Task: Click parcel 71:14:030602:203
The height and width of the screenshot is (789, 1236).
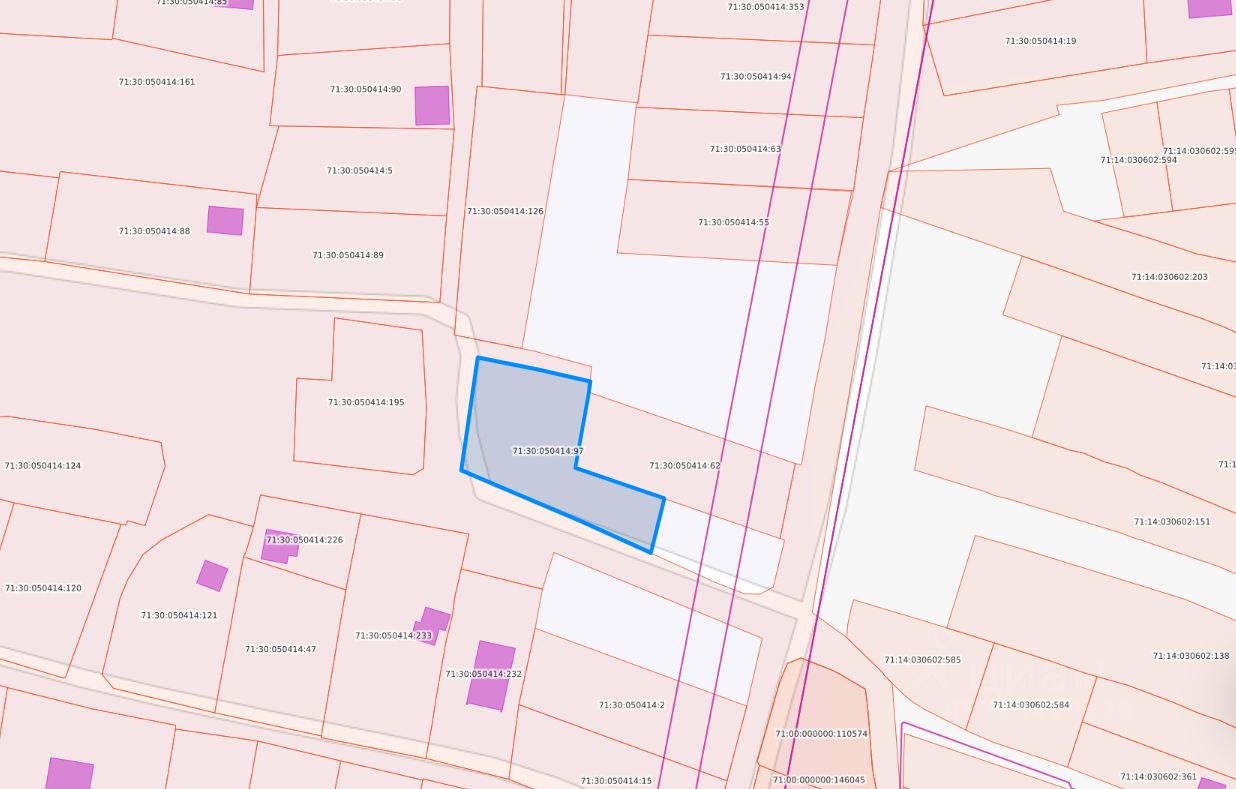Action: coord(1169,277)
